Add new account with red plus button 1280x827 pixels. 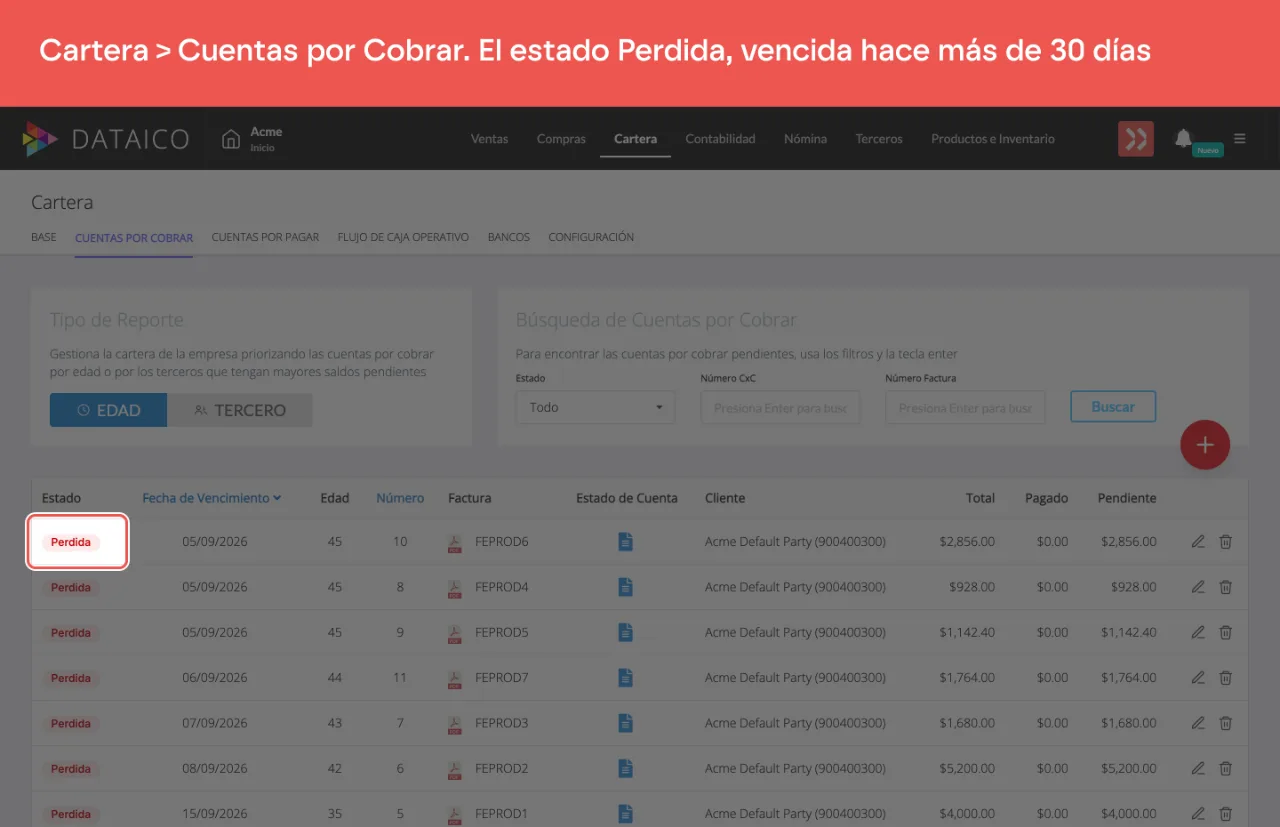pyautogui.click(x=1205, y=445)
